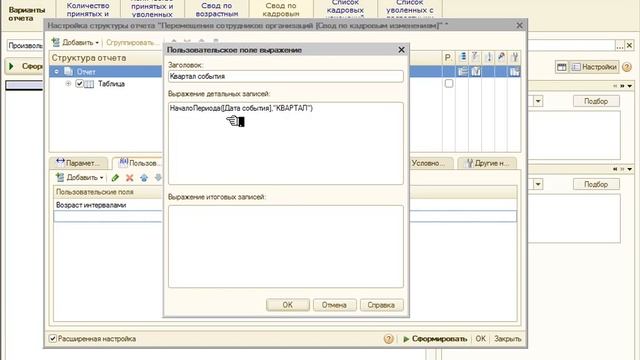Open Добавить dropdown in user fields toolbar
The width and height of the screenshot is (640, 360).
click(x=80, y=178)
